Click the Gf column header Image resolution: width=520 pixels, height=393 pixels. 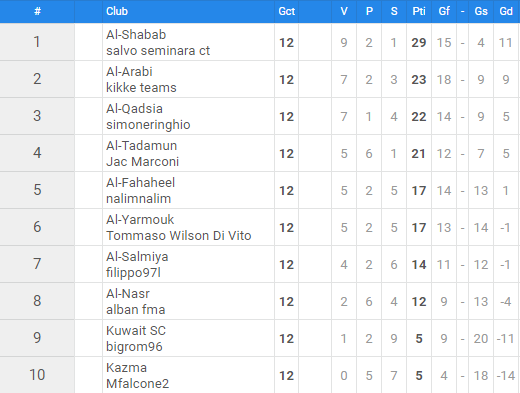coord(444,11)
